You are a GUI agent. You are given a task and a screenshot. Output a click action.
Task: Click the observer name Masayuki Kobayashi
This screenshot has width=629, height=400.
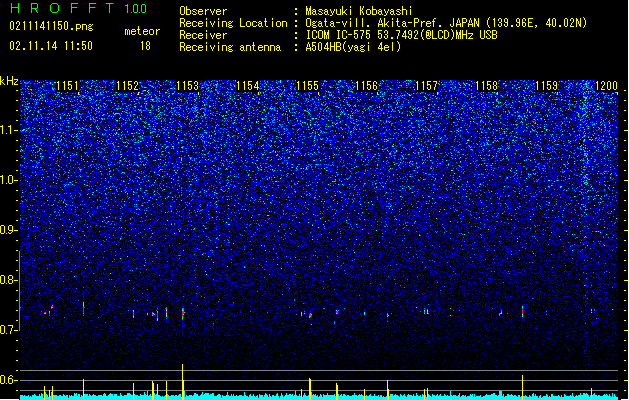point(359,11)
